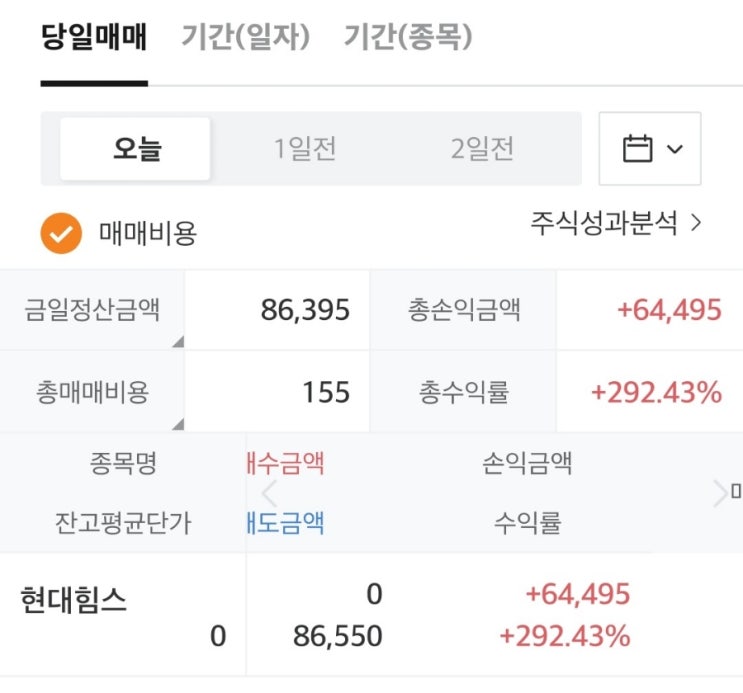Select the 오늘 period option
The height and width of the screenshot is (693, 743).
[136, 149]
